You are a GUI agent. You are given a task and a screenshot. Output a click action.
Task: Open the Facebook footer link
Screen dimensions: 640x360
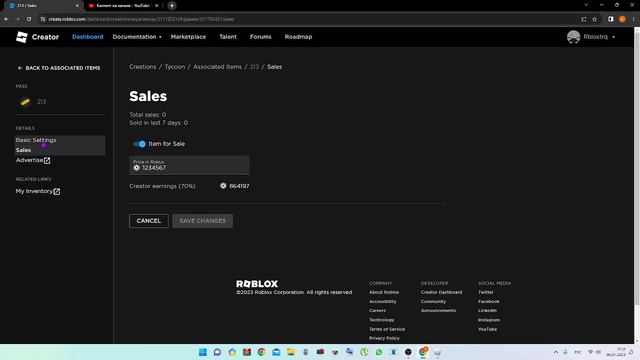click(x=489, y=302)
